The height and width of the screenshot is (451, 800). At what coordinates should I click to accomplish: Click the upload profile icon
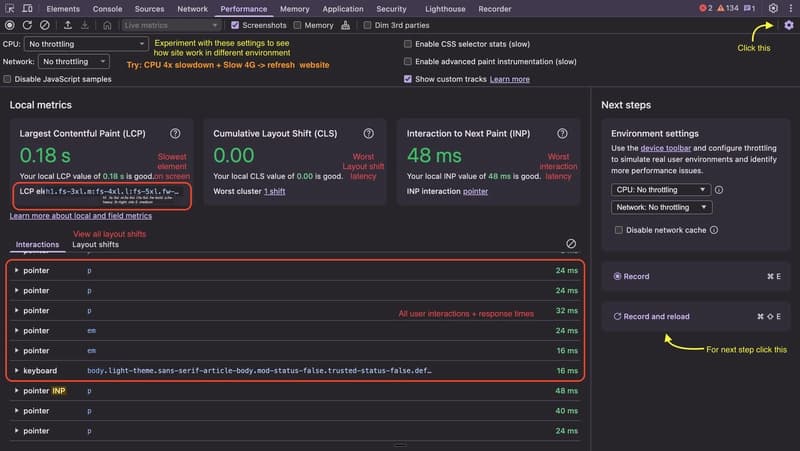coord(67,25)
